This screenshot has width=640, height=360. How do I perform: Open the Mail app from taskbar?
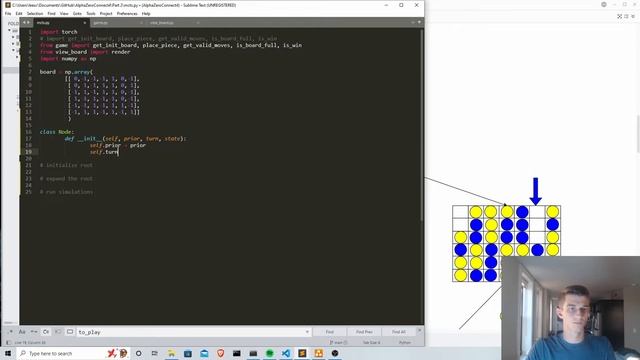(204, 353)
